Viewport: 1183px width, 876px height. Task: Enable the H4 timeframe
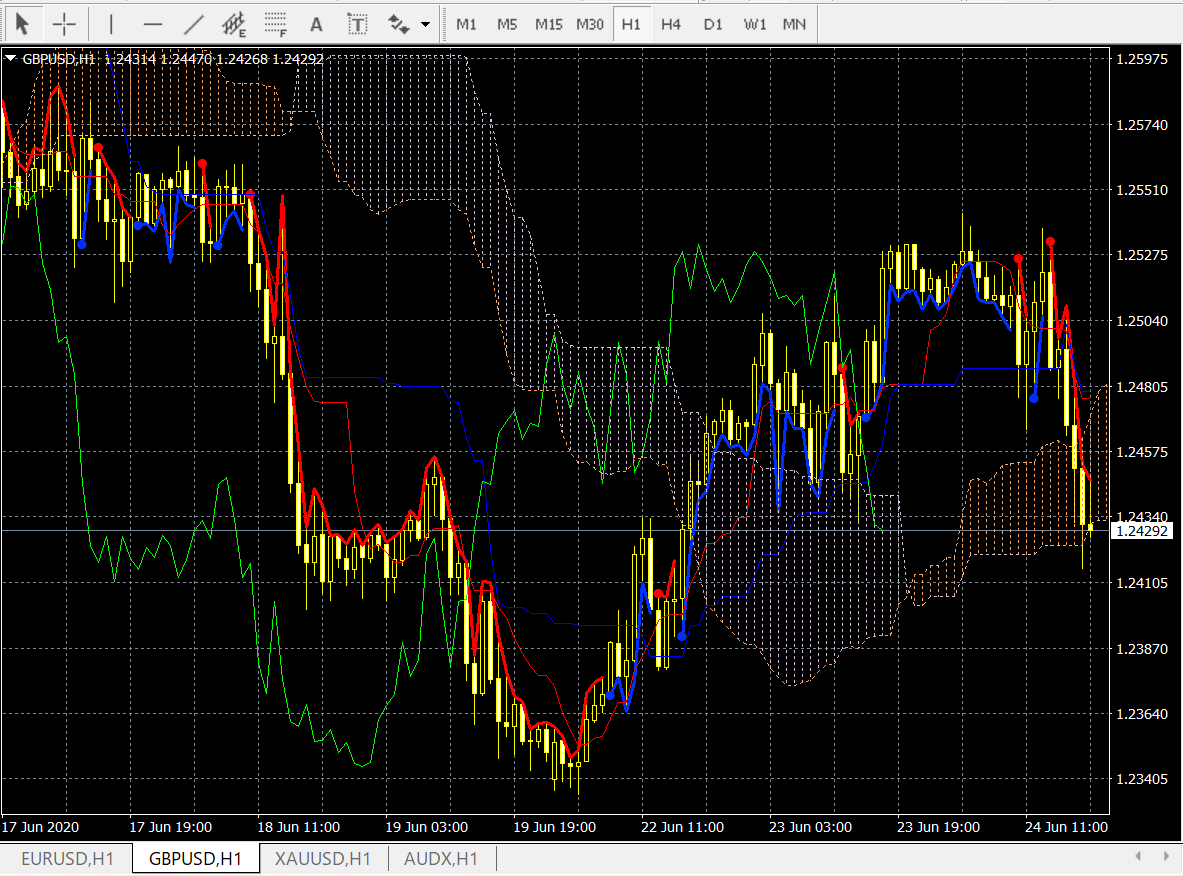[x=671, y=23]
